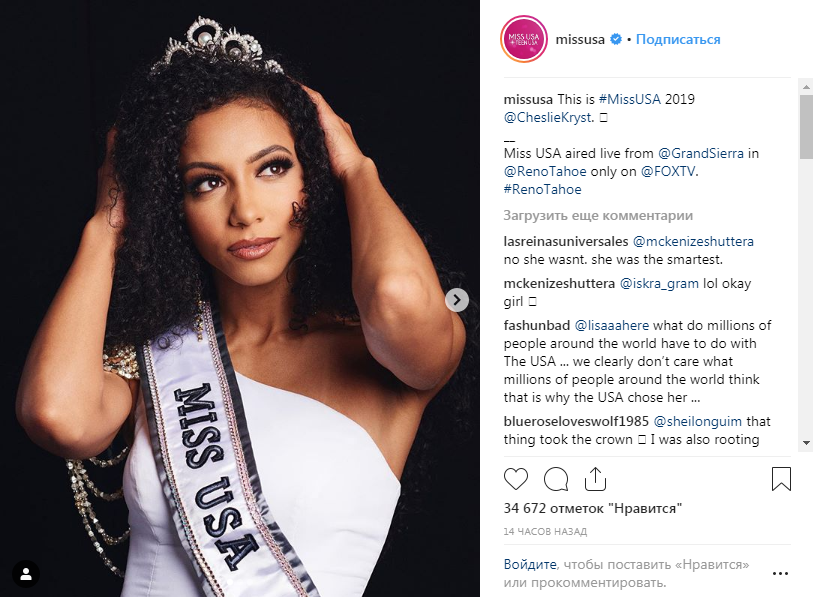Open the three-dot options menu
813x597 pixels.
(x=780, y=573)
